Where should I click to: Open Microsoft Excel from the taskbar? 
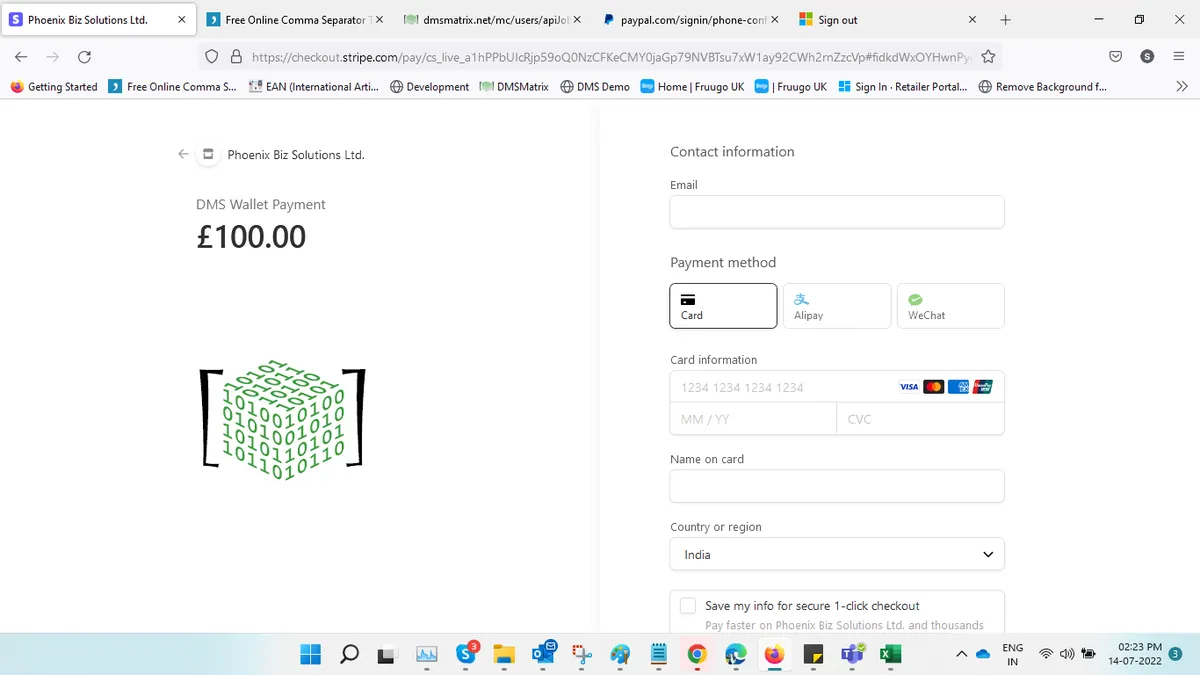890,654
